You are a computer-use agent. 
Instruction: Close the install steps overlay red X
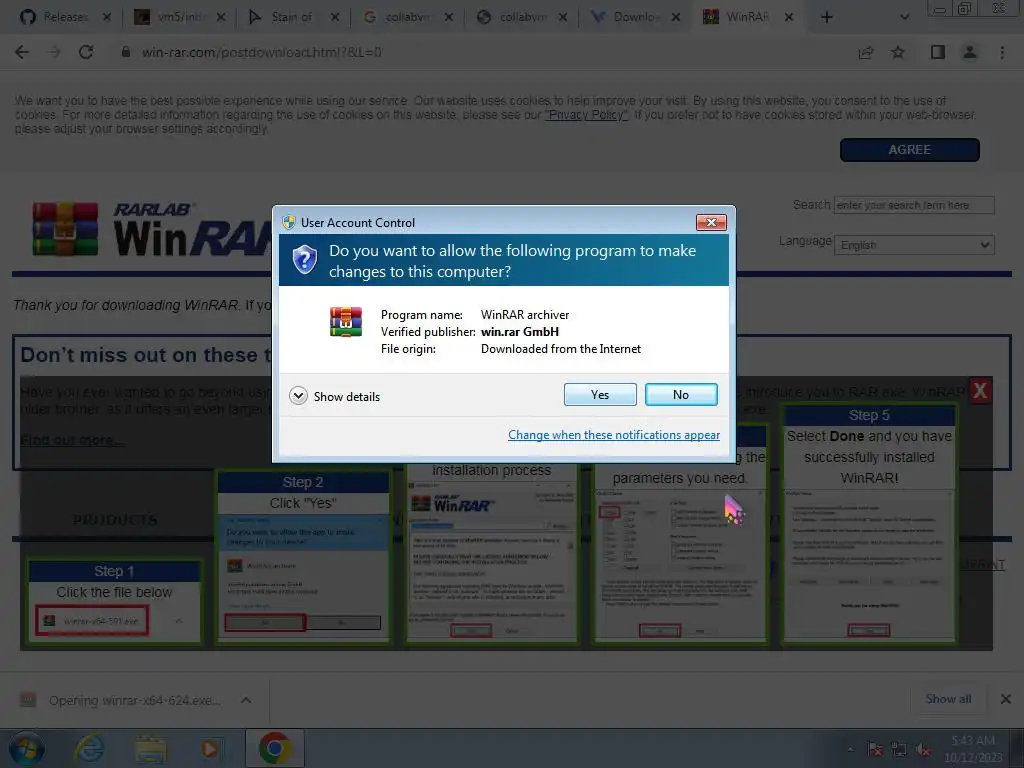click(x=980, y=391)
